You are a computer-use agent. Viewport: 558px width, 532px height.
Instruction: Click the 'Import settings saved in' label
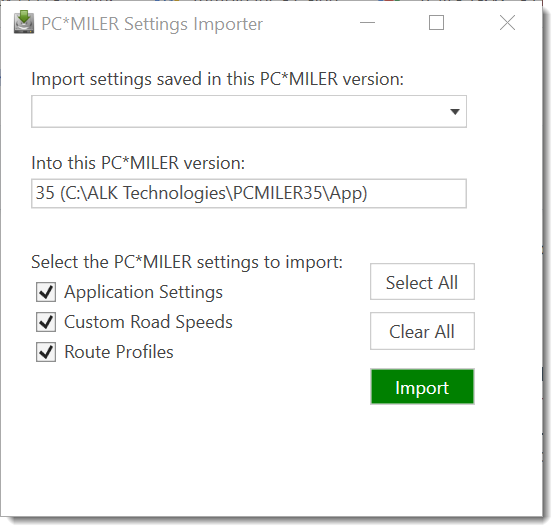coord(217,79)
